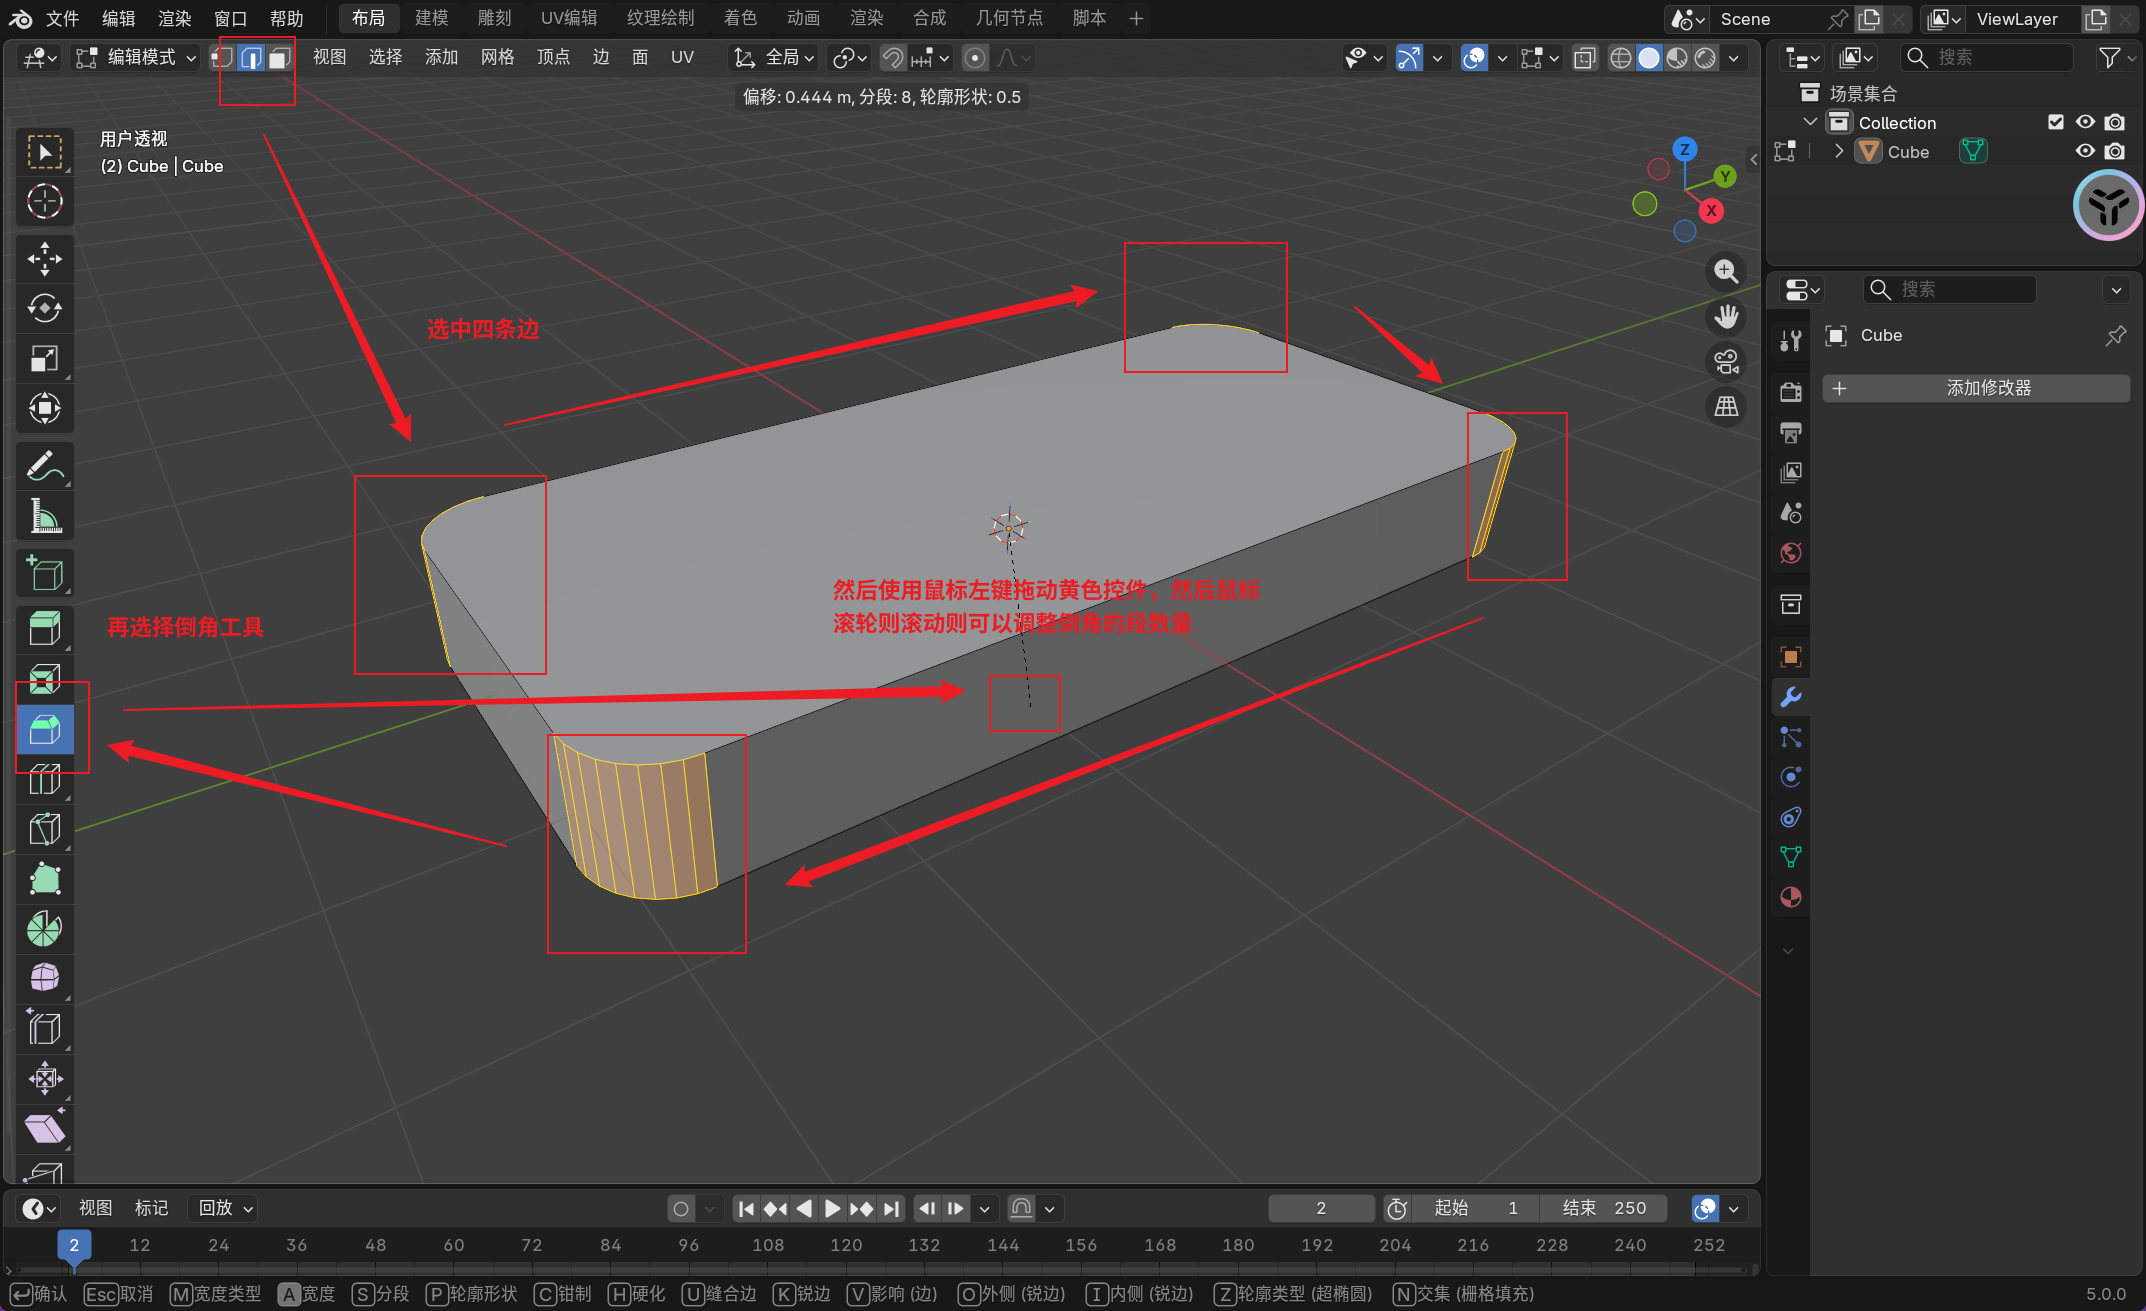The height and width of the screenshot is (1311, 2146).
Task: Open the Modifiers properties tab wrench
Action: point(1791,697)
